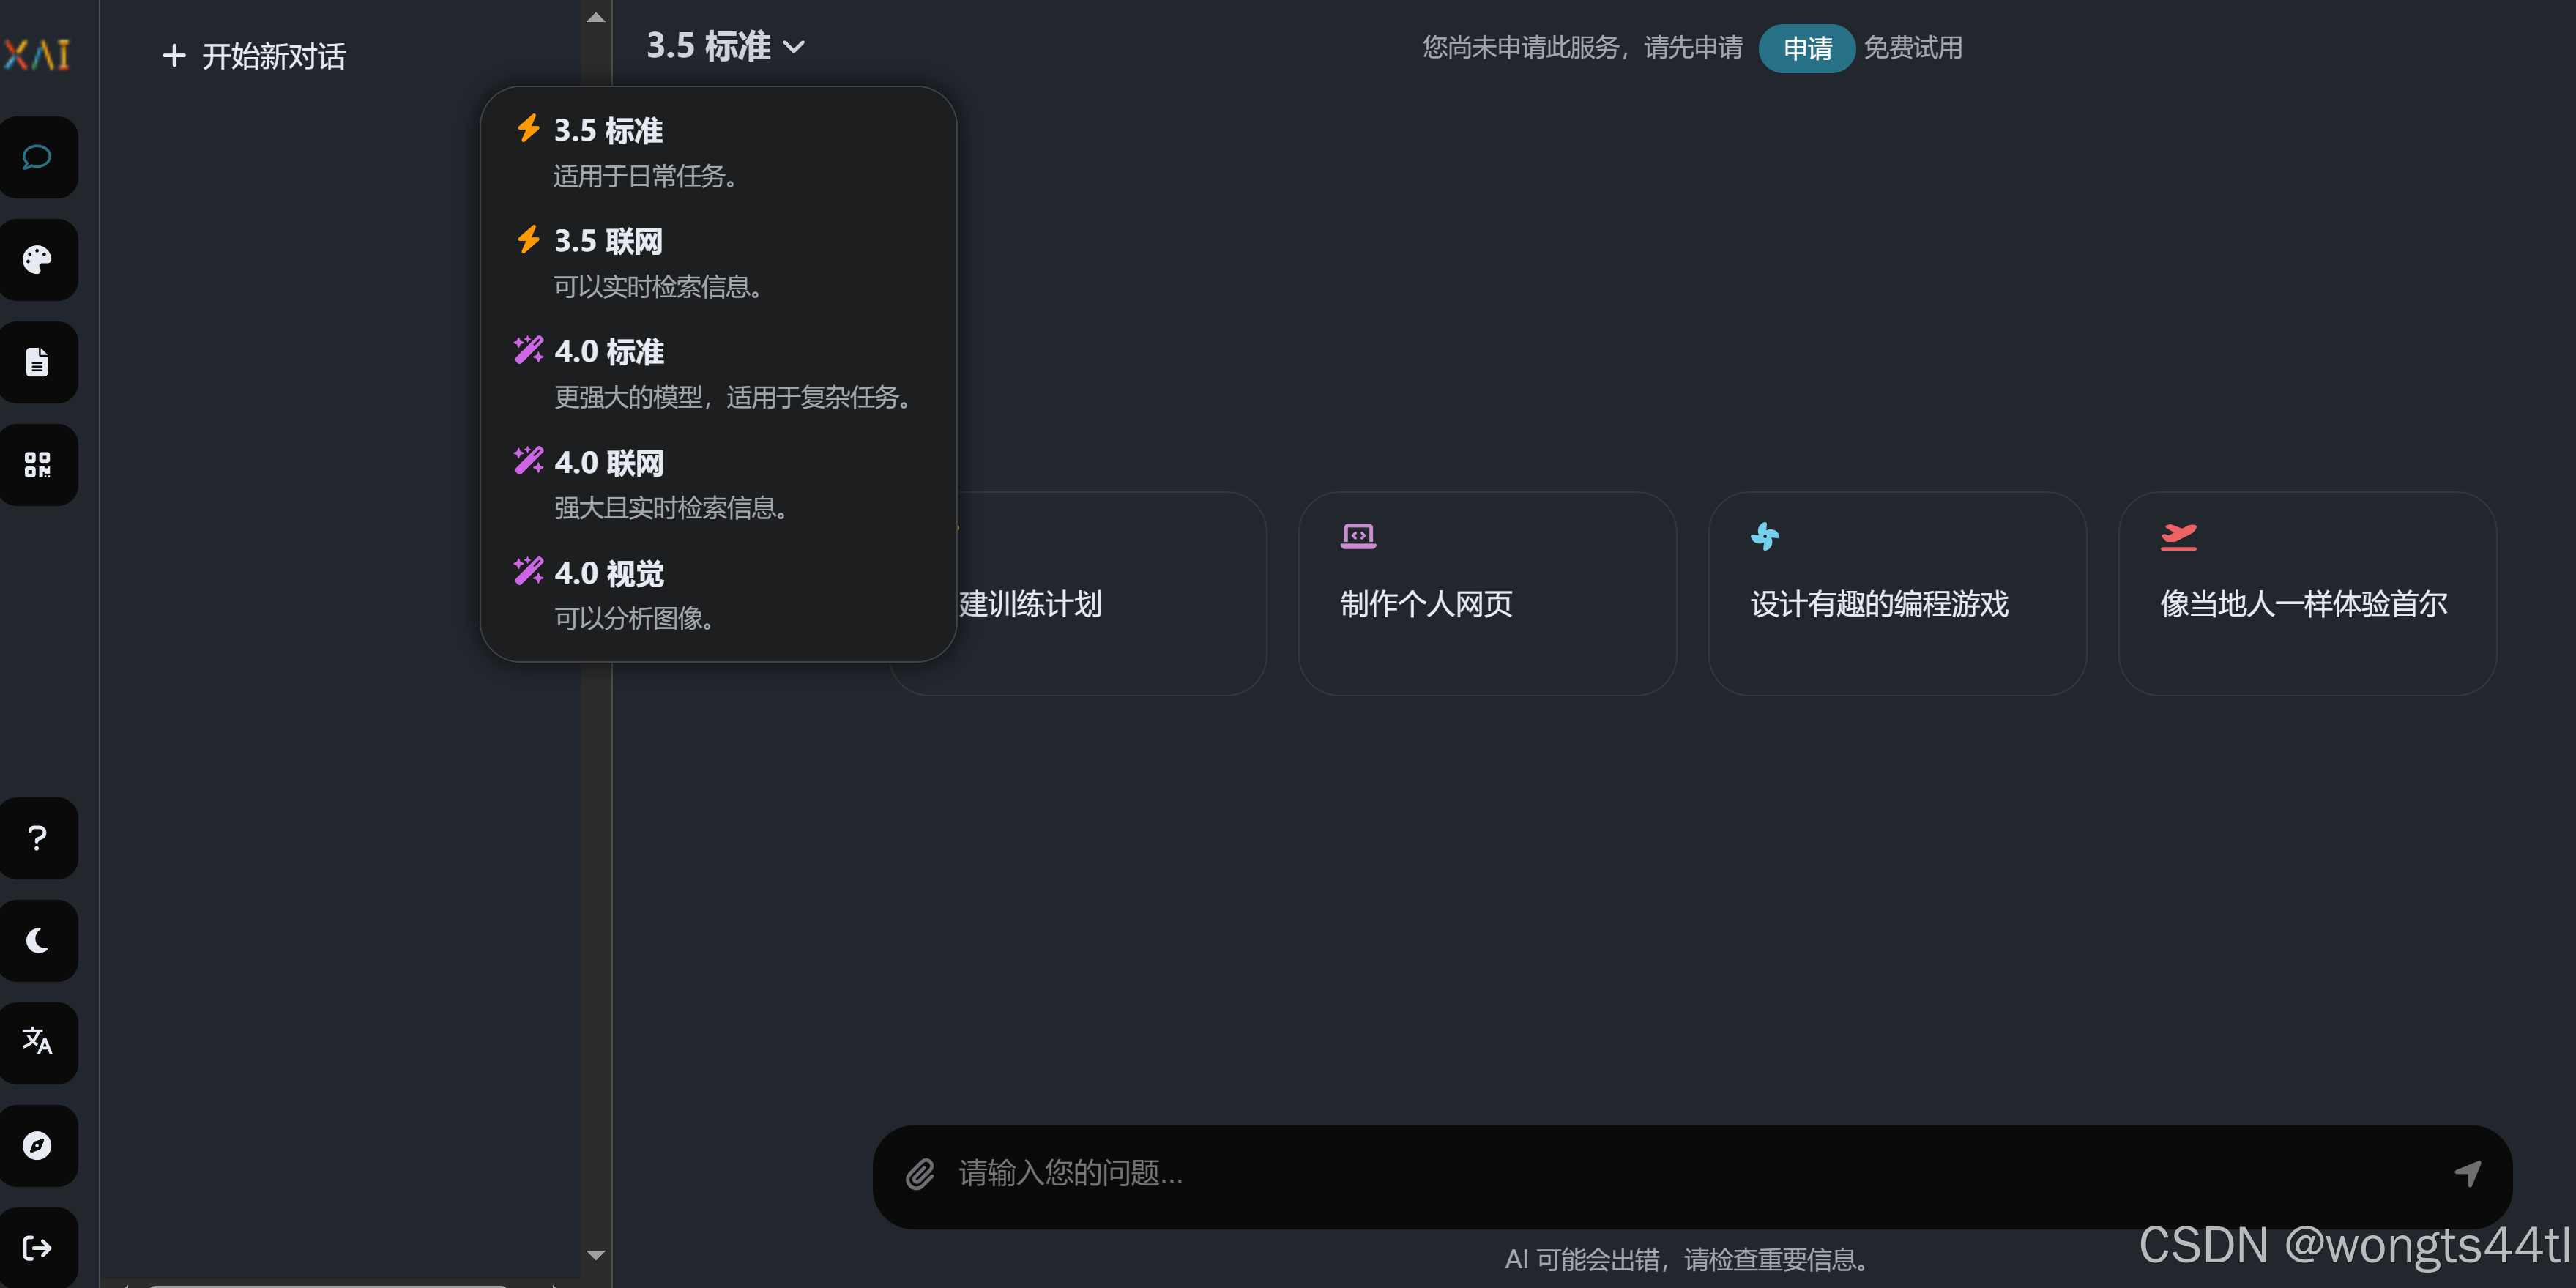Viewport: 2576px width, 1288px height.
Task: Click the language translate icon
Action: (x=37, y=1041)
